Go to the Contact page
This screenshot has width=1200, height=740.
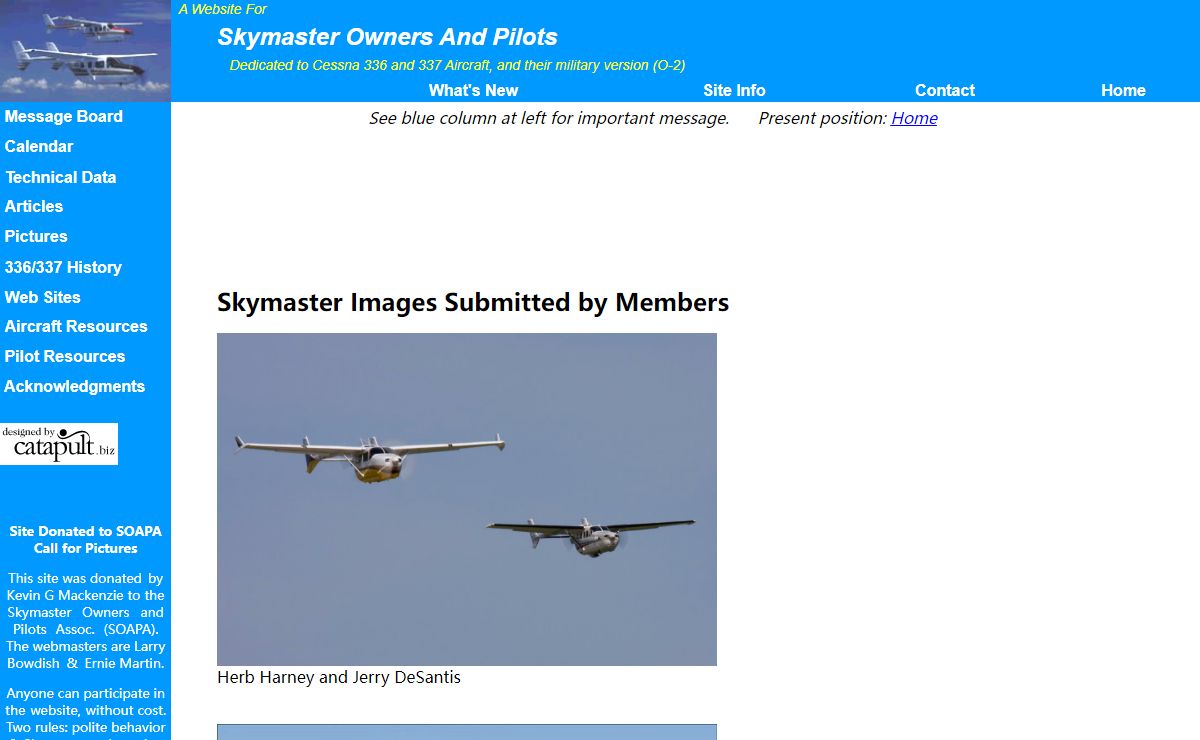(944, 90)
